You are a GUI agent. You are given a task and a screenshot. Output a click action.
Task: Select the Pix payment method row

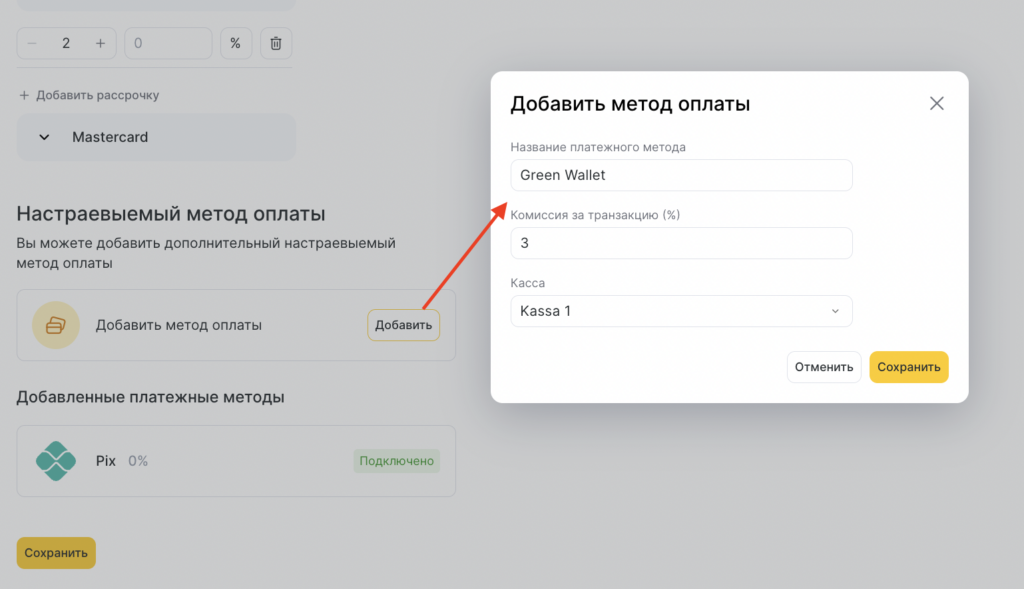click(x=235, y=461)
